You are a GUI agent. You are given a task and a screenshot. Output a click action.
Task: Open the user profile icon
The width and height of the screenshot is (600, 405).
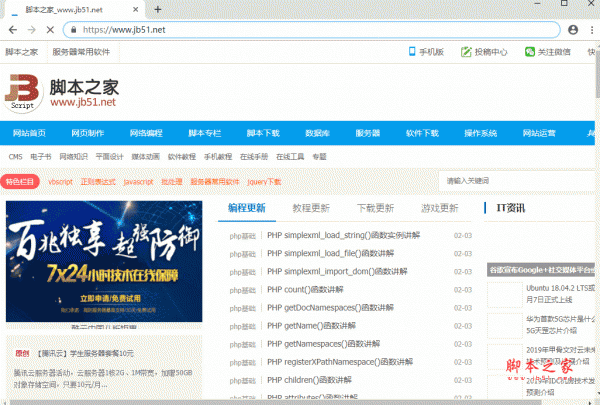tap(573, 30)
